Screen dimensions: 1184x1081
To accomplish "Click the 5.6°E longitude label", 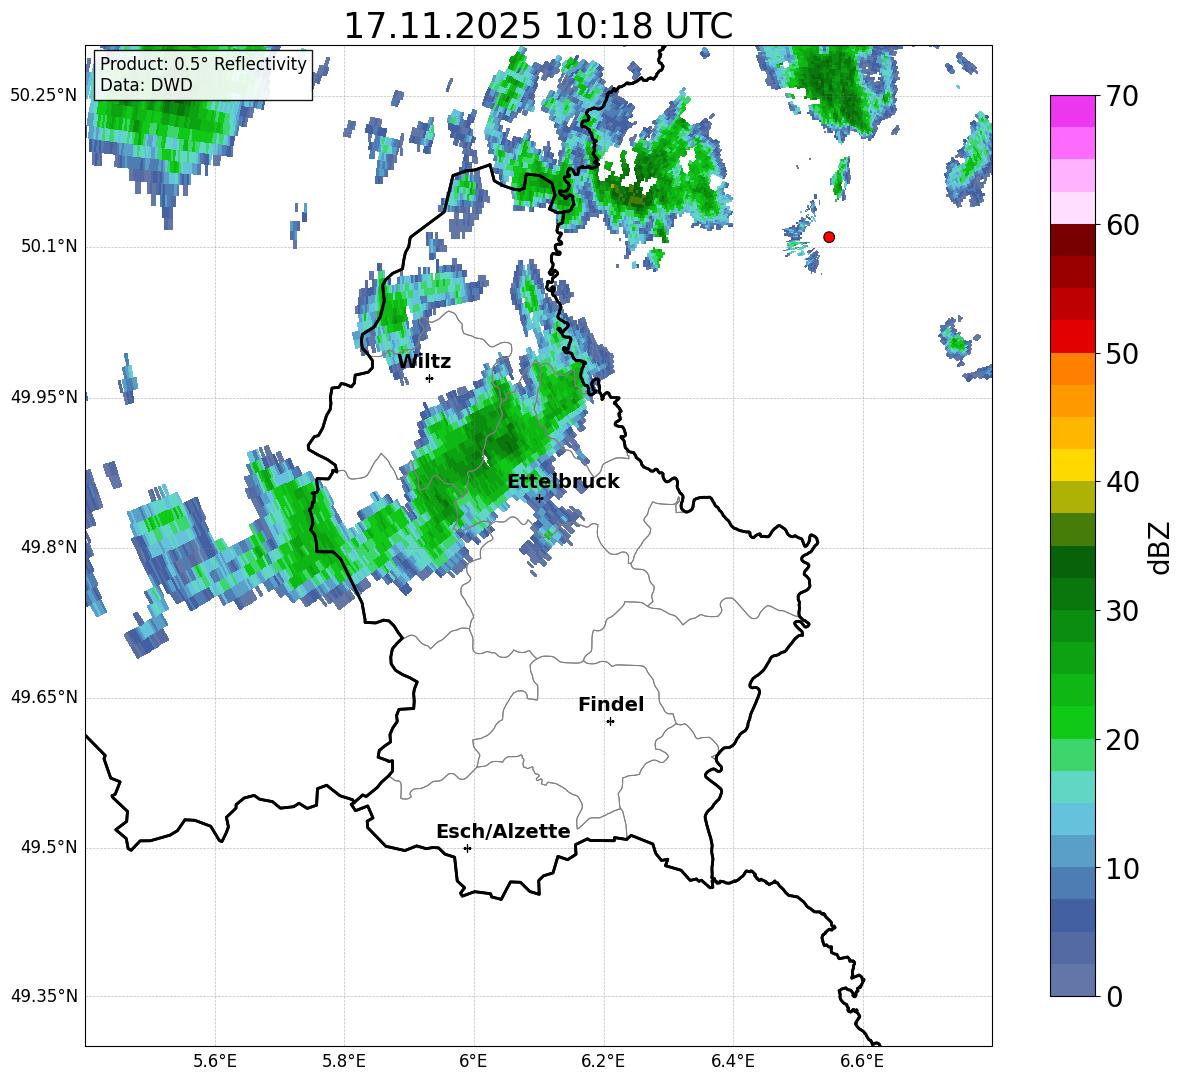I will click(215, 1062).
